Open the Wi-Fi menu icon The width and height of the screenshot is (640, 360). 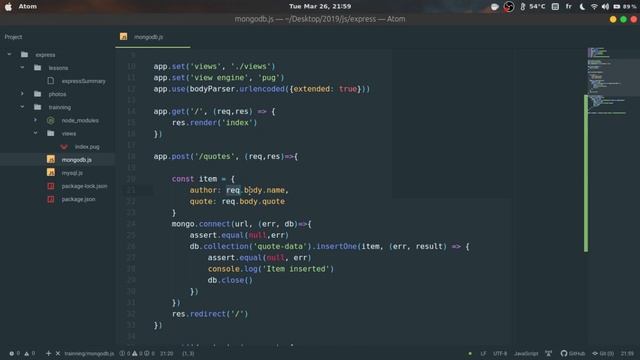tap(594, 7)
